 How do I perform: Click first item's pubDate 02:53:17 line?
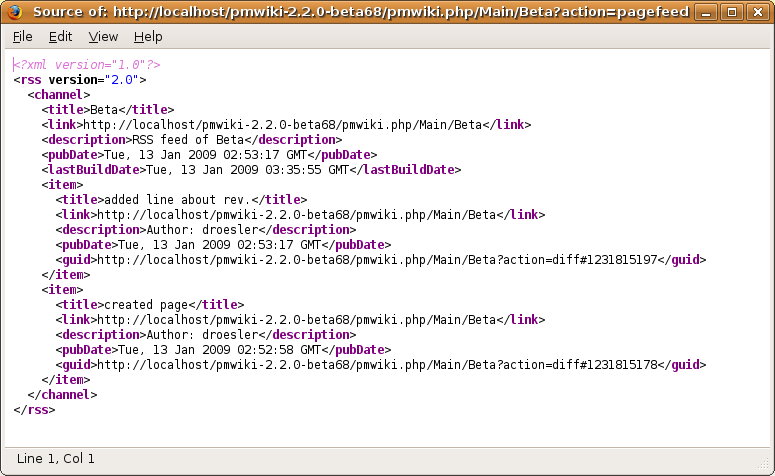pyautogui.click(x=223, y=245)
